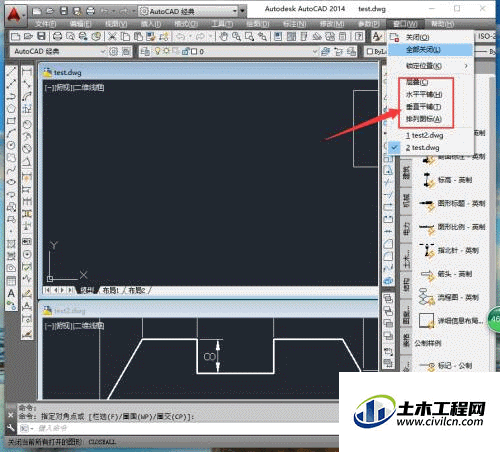Choose 层叠(C) cascade menu entry
The width and height of the screenshot is (500, 452).
(431, 82)
